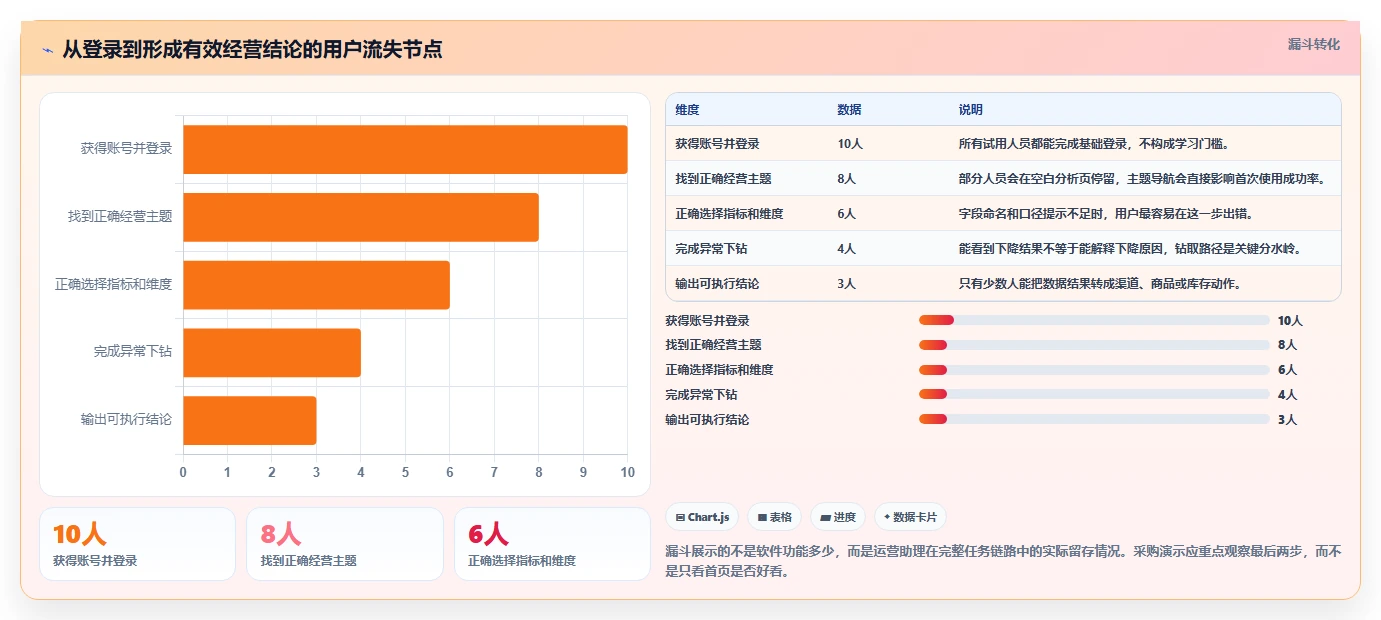Image resolution: width=1381 pixels, height=620 pixels.
Task: Click the 8人 value in the table
Action: (847, 179)
